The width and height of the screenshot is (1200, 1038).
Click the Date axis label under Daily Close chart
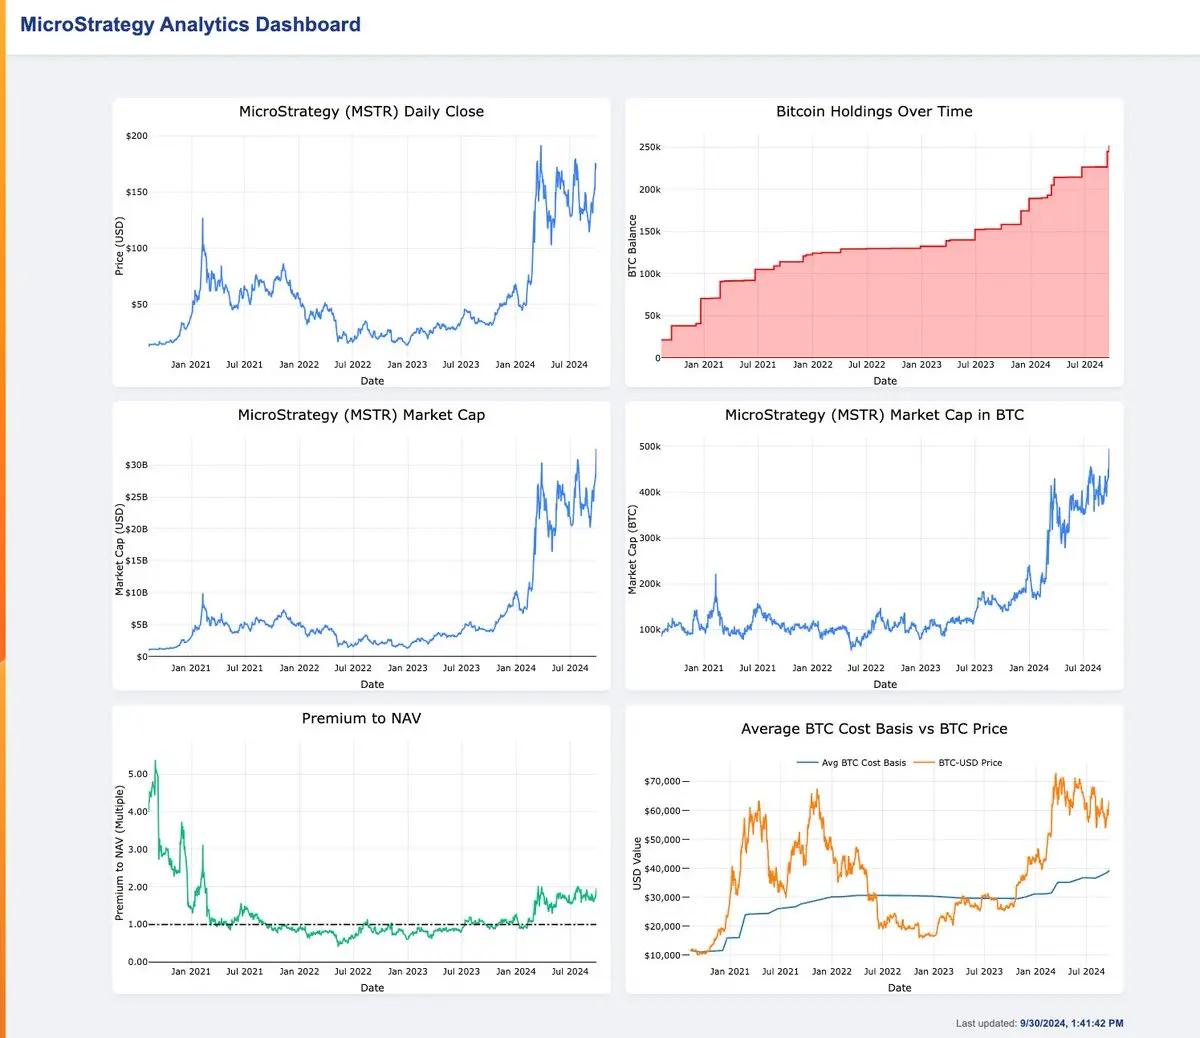372,381
